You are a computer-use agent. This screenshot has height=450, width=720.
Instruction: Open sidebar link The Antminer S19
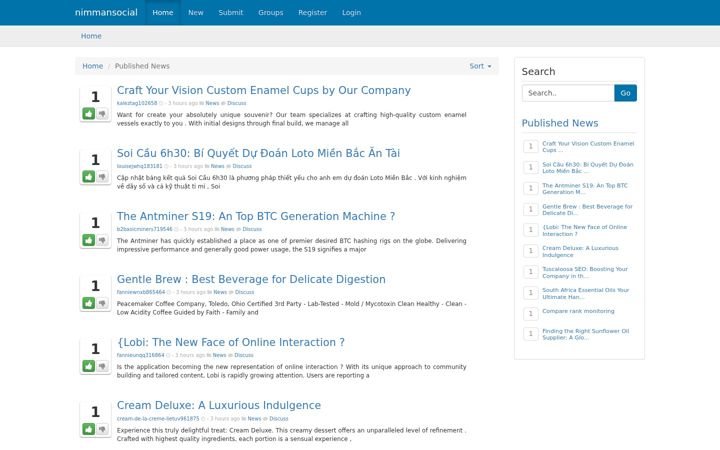tap(585, 189)
